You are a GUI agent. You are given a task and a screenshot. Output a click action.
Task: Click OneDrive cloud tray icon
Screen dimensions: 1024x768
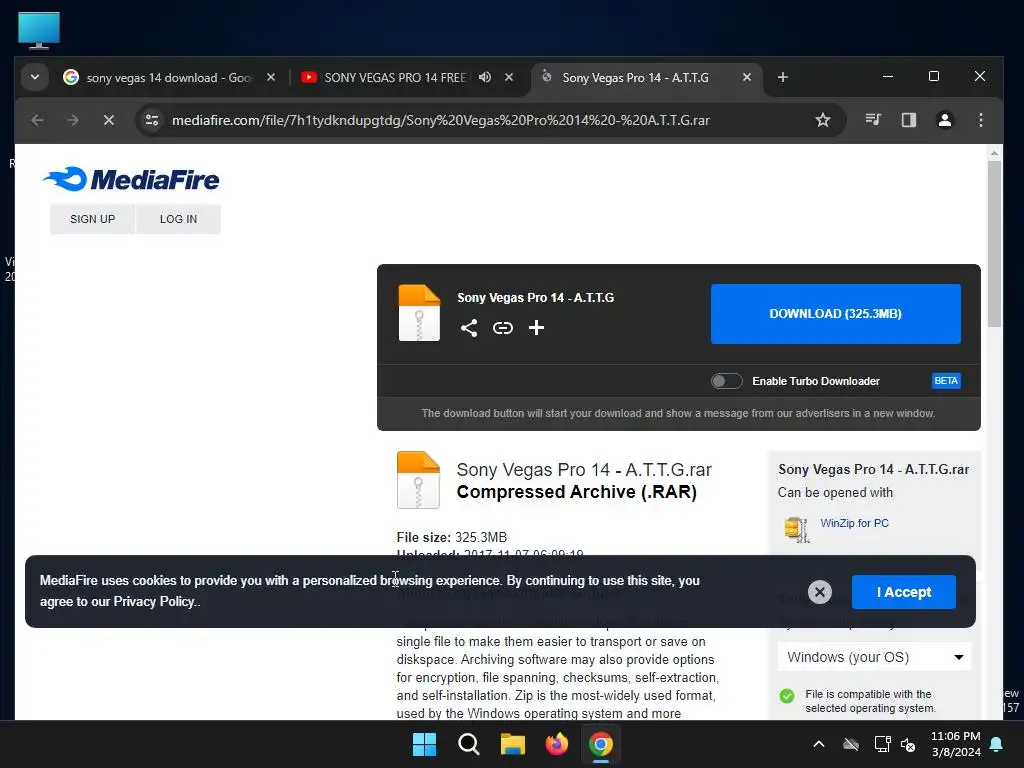point(851,744)
